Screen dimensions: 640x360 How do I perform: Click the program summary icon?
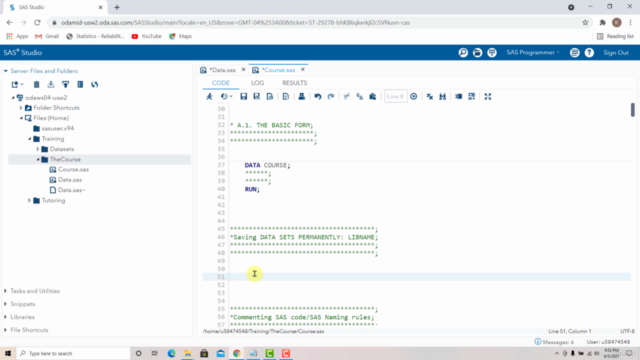pos(286,97)
